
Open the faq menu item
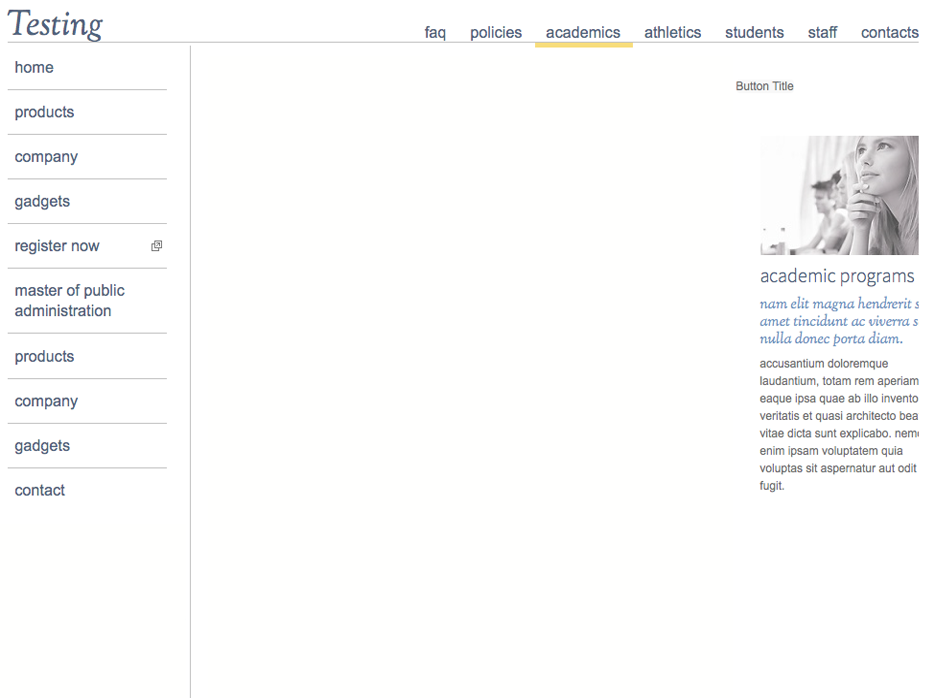click(435, 33)
